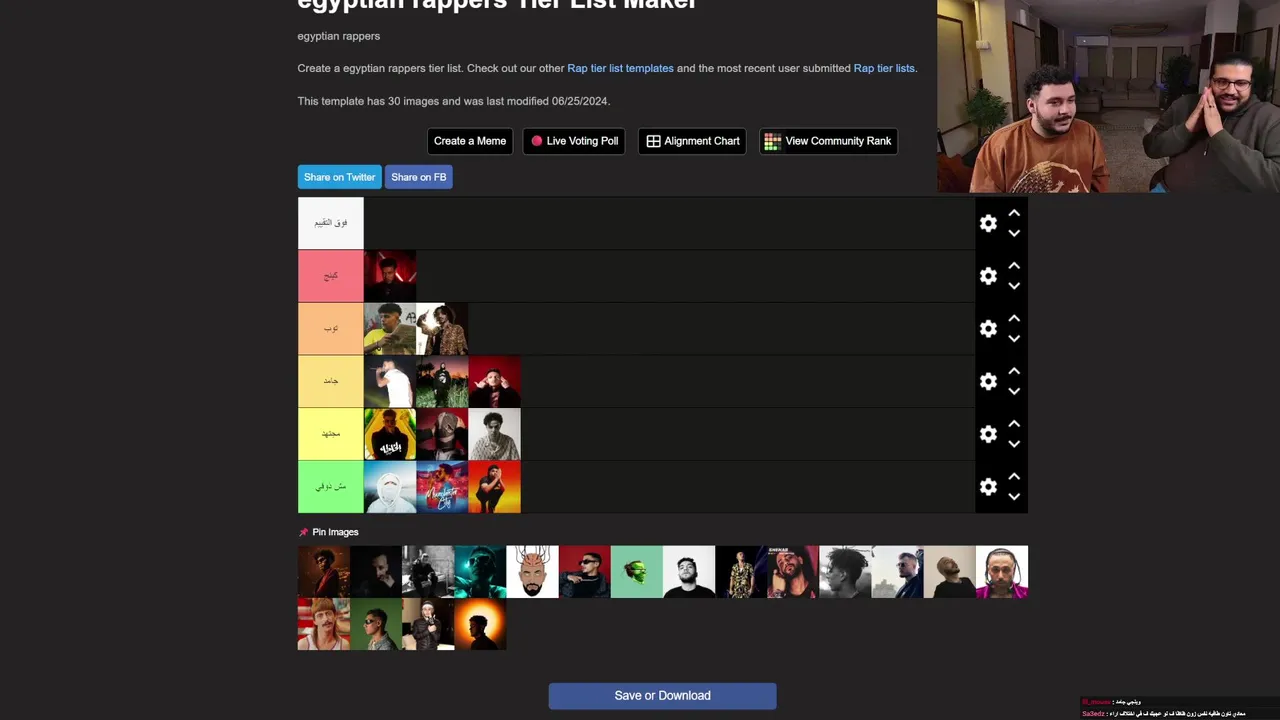1280x720 pixels.
Task: Pick the cartoon bald bearded head image
Action: 532,572
